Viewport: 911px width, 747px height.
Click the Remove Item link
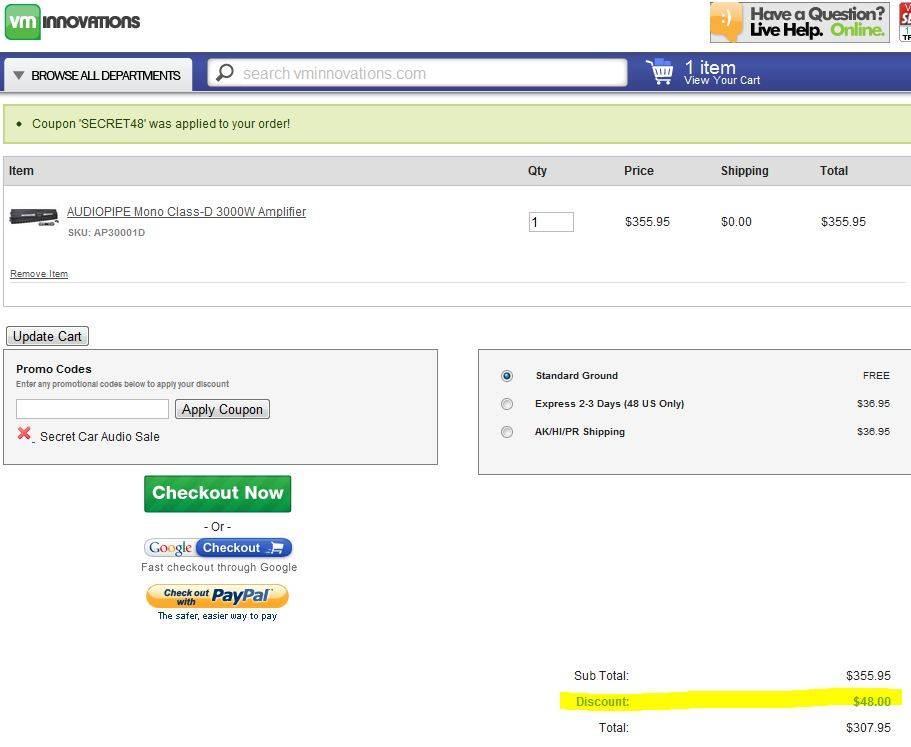(x=39, y=274)
